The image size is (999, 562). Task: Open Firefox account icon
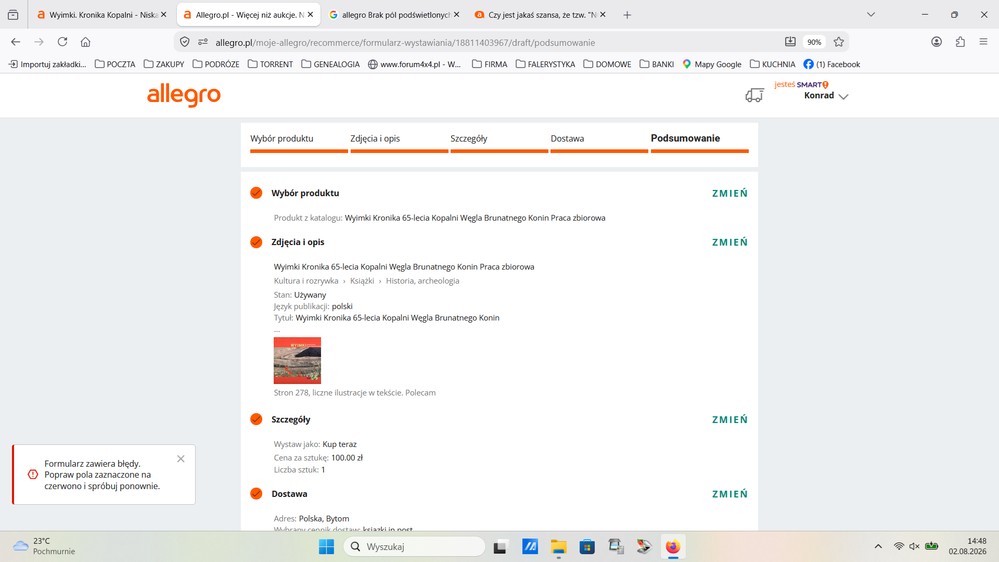pyautogui.click(x=937, y=42)
